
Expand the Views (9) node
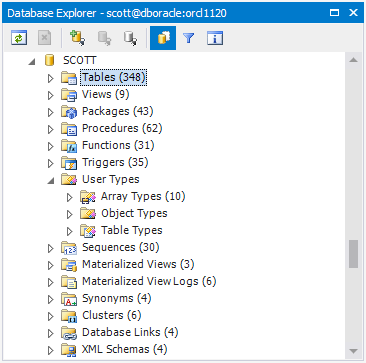coord(51,95)
